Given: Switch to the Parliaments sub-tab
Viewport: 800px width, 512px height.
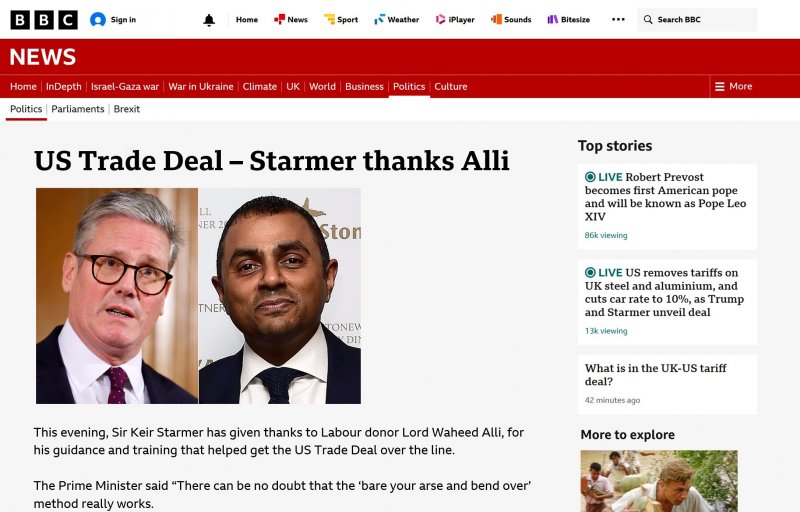Looking at the screenshot, I should (78, 109).
